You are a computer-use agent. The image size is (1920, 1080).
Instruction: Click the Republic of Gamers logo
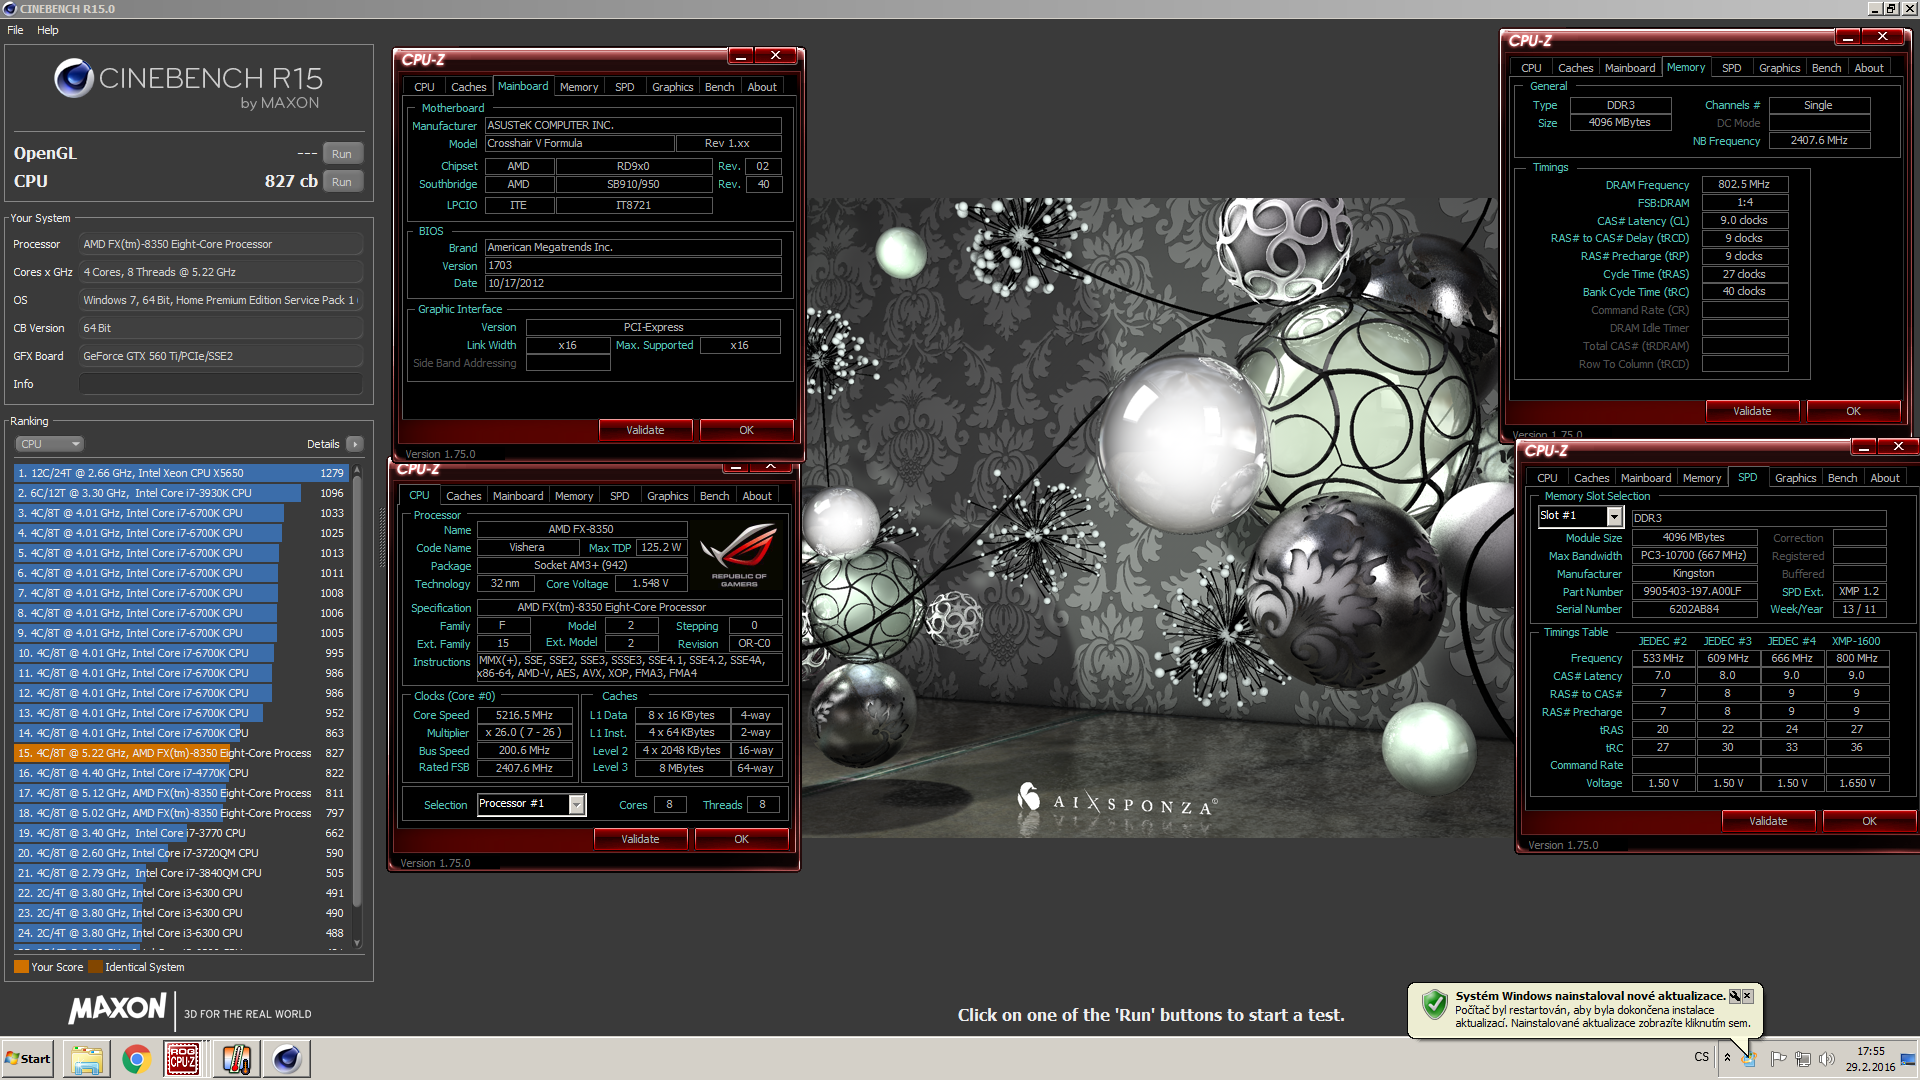pos(739,553)
